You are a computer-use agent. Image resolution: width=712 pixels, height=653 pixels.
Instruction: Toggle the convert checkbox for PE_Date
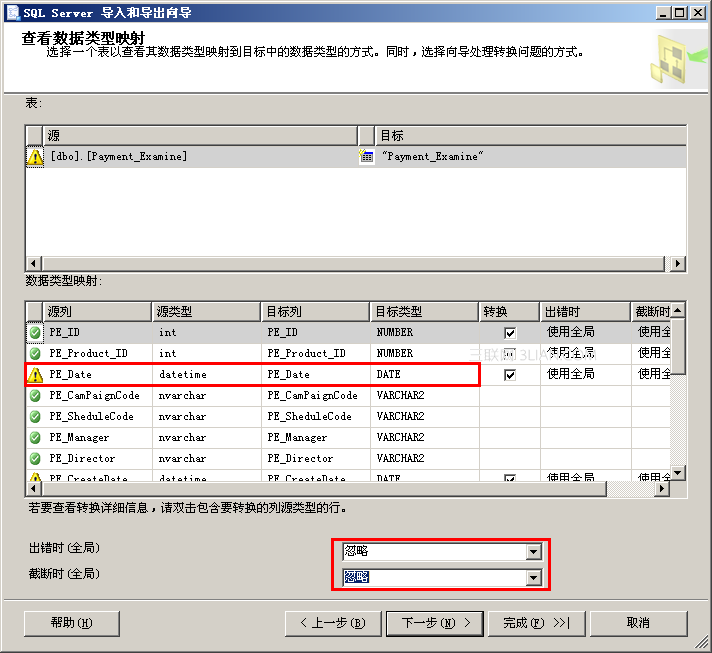510,375
